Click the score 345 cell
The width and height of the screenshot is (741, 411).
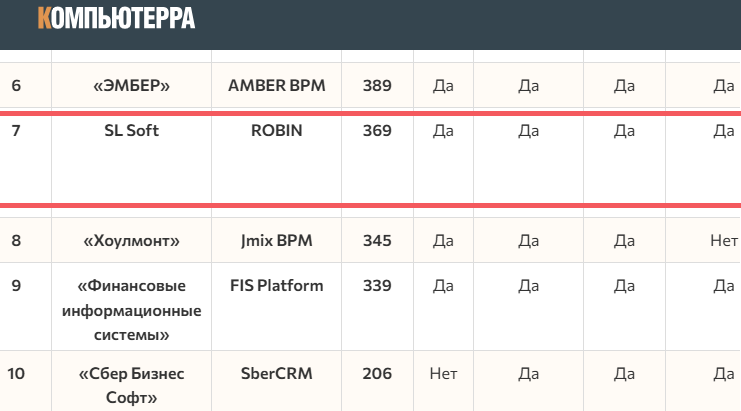pos(377,241)
